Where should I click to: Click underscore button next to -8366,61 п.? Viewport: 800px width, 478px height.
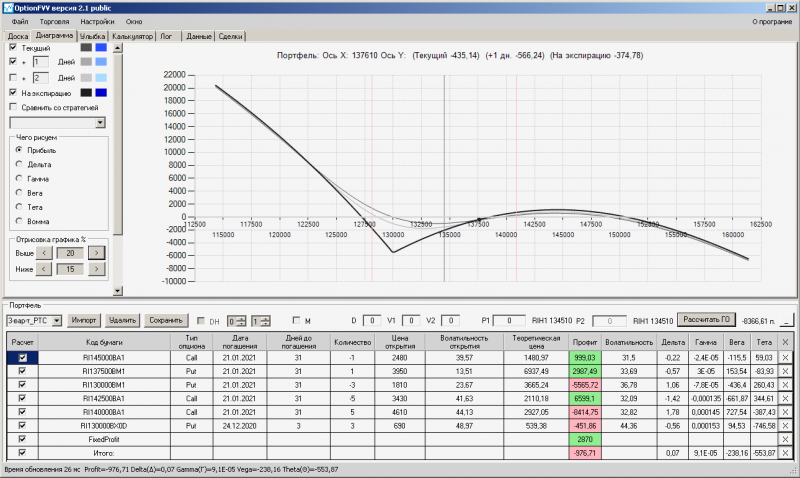coord(787,321)
